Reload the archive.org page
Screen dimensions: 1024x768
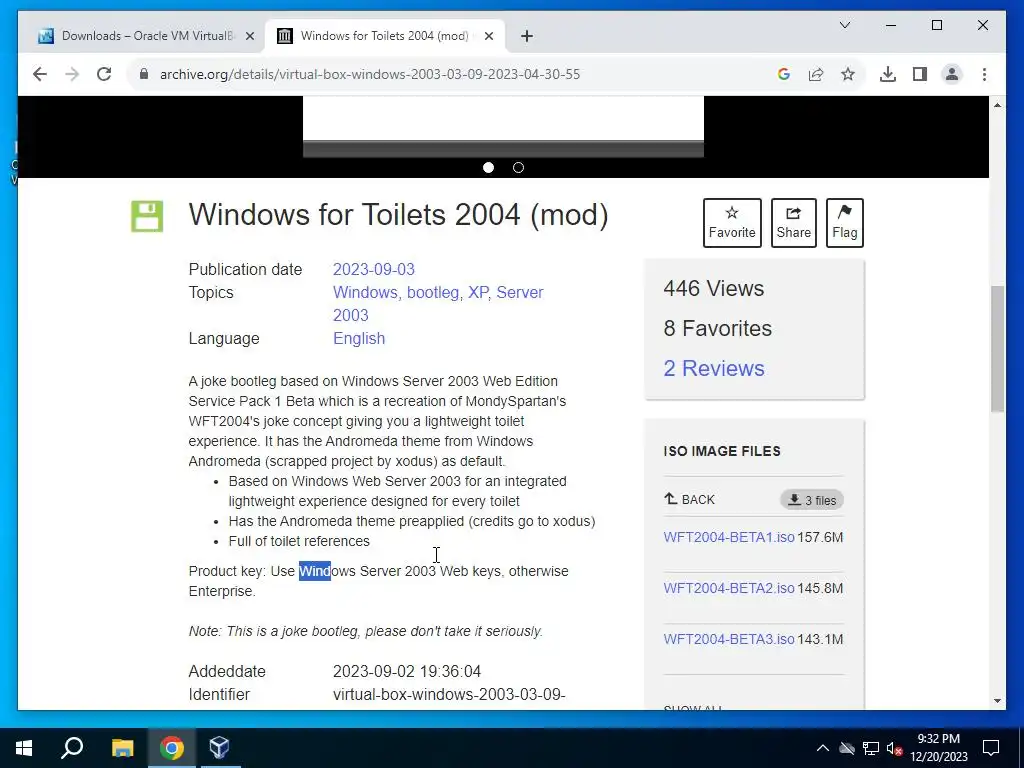coord(104,74)
